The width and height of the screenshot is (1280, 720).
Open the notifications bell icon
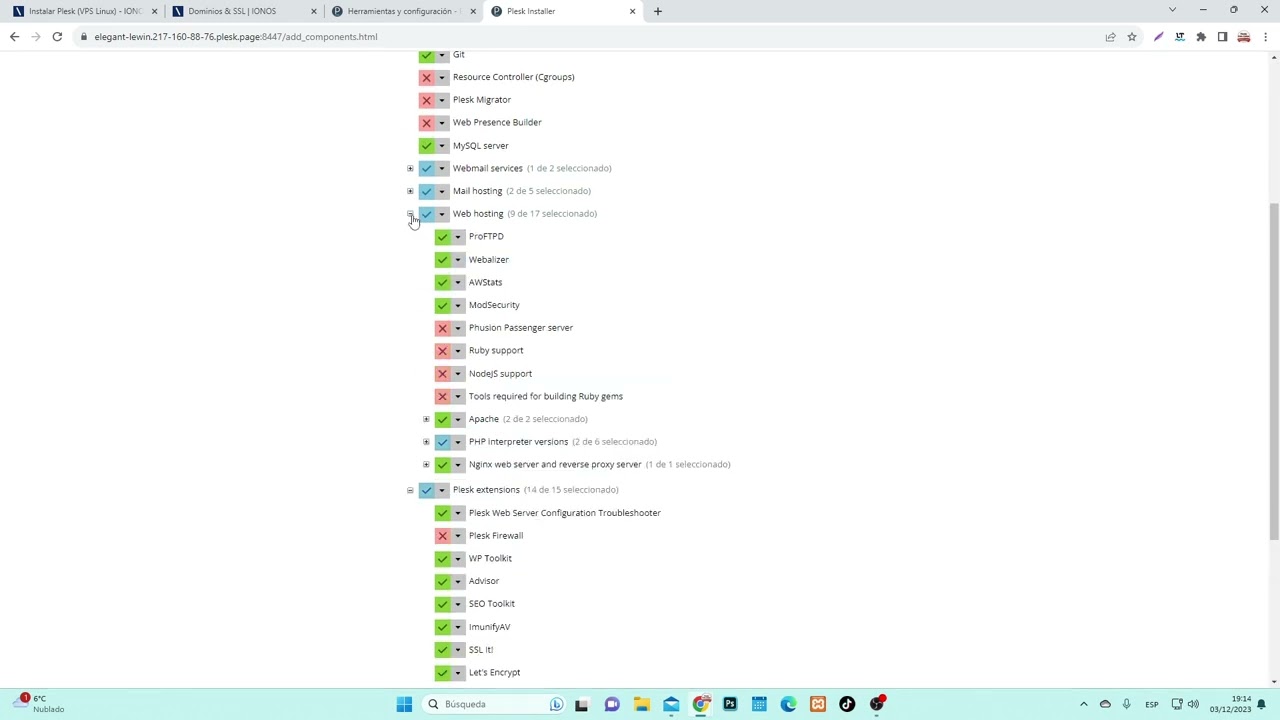click(x=1261, y=704)
